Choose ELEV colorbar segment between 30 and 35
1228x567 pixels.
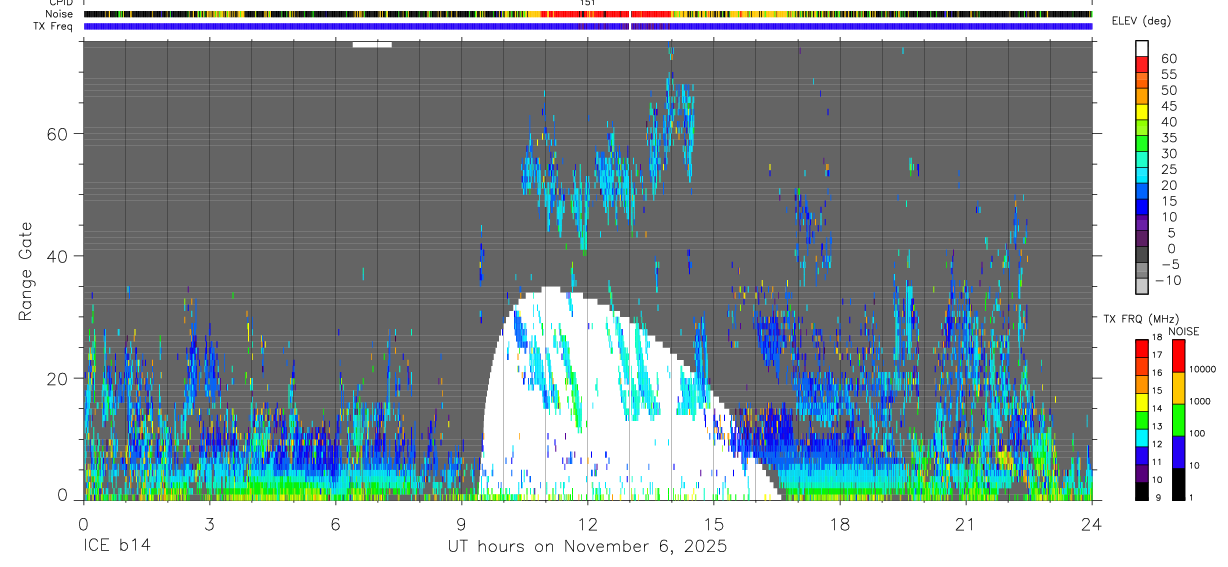pyautogui.click(x=1143, y=145)
